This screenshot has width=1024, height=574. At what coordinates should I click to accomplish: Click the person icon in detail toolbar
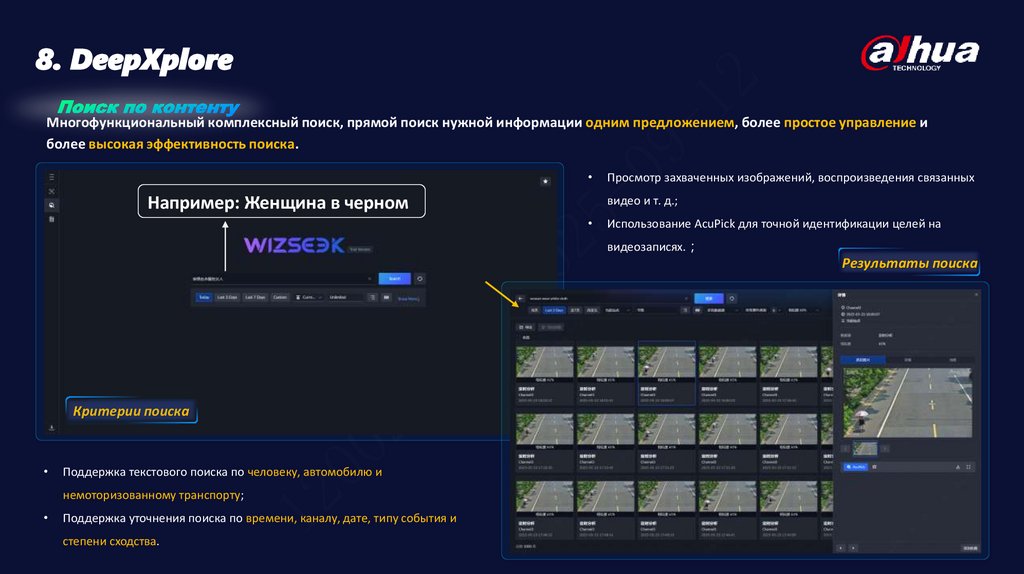coord(958,467)
